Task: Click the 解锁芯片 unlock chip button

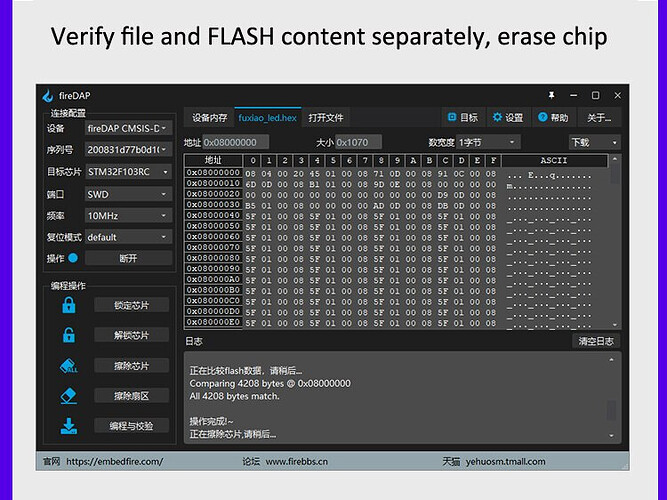Action: (131, 335)
